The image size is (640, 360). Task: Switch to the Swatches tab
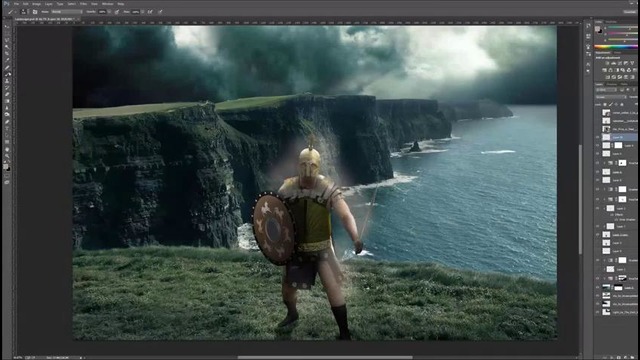click(x=611, y=22)
